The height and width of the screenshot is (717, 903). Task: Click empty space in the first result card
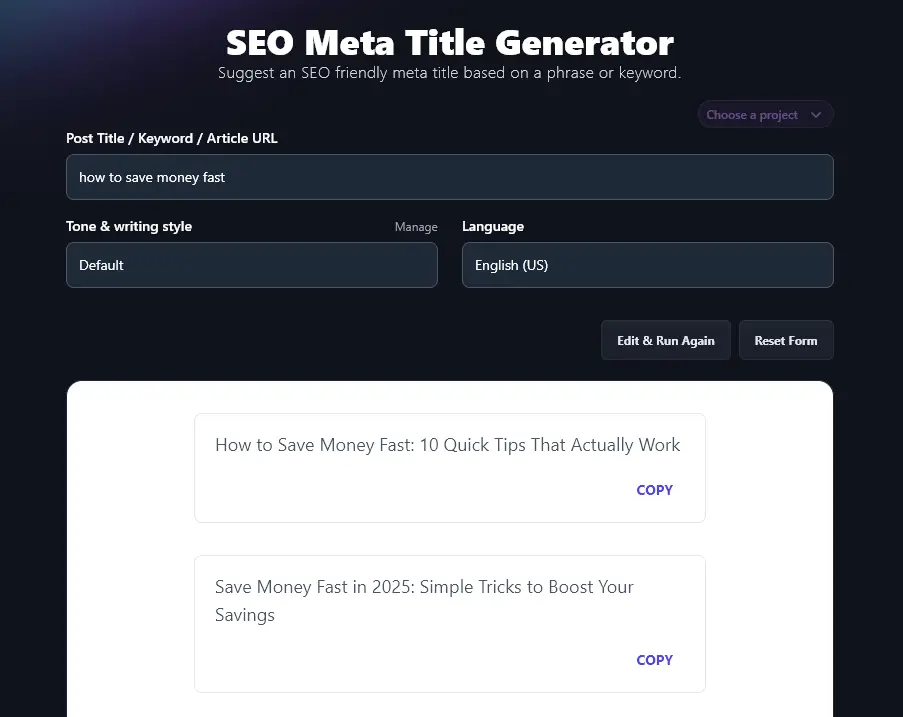(400, 492)
